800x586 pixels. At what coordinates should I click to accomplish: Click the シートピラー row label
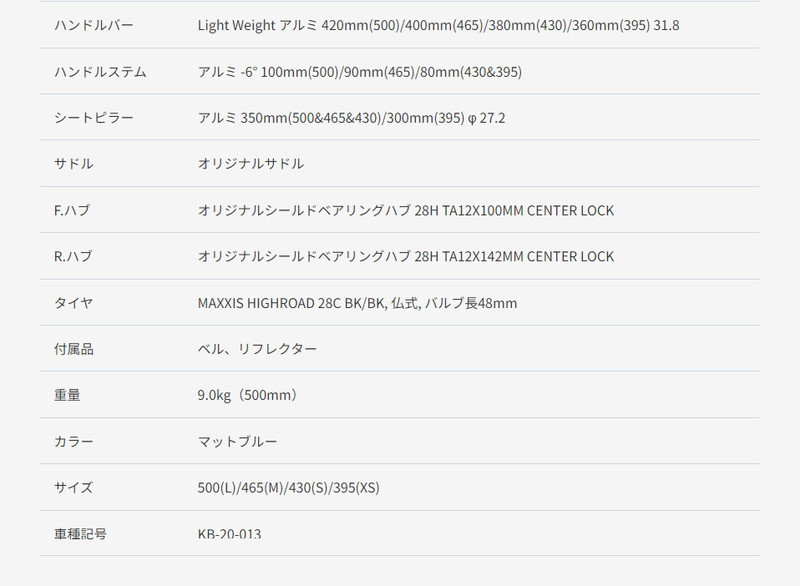click(94, 118)
